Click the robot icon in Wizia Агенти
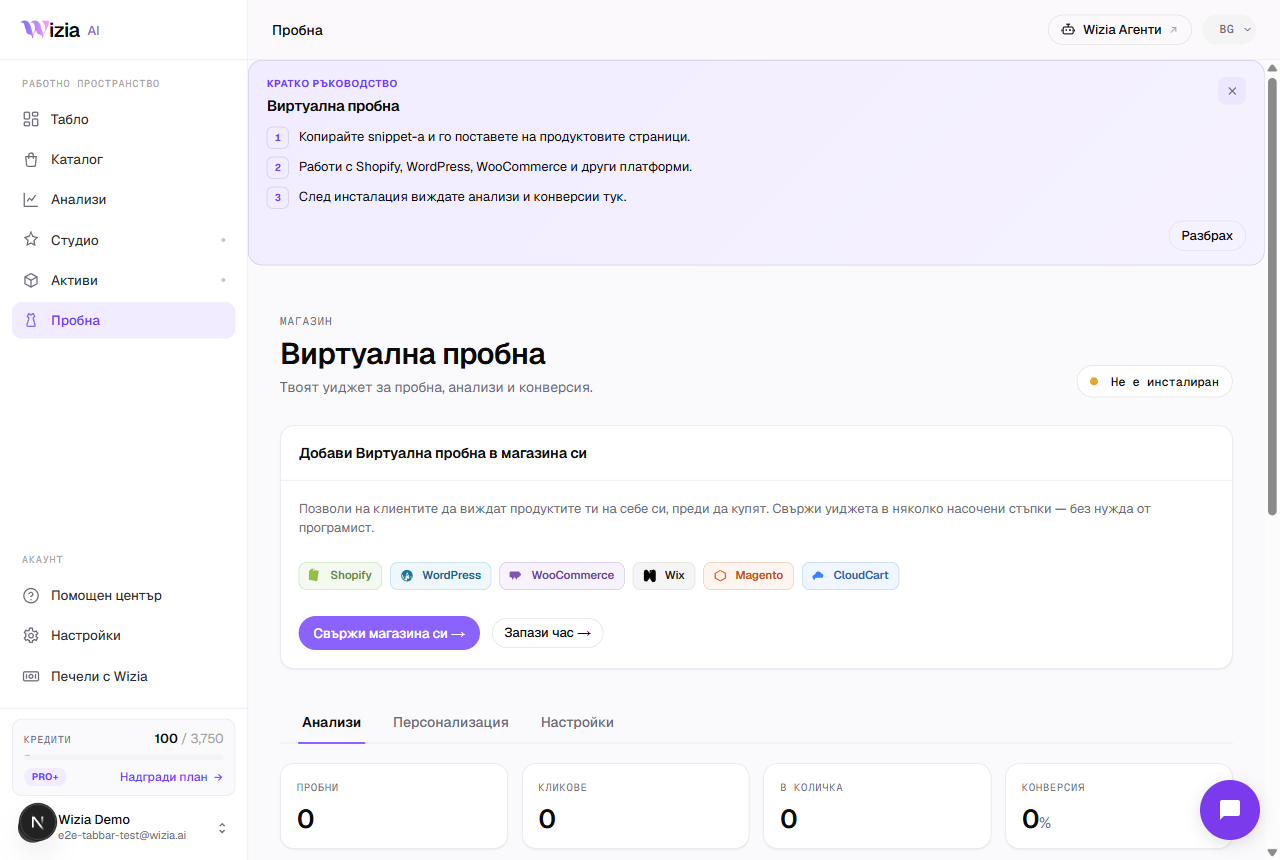Image resolution: width=1280 pixels, height=860 pixels. tap(1068, 30)
